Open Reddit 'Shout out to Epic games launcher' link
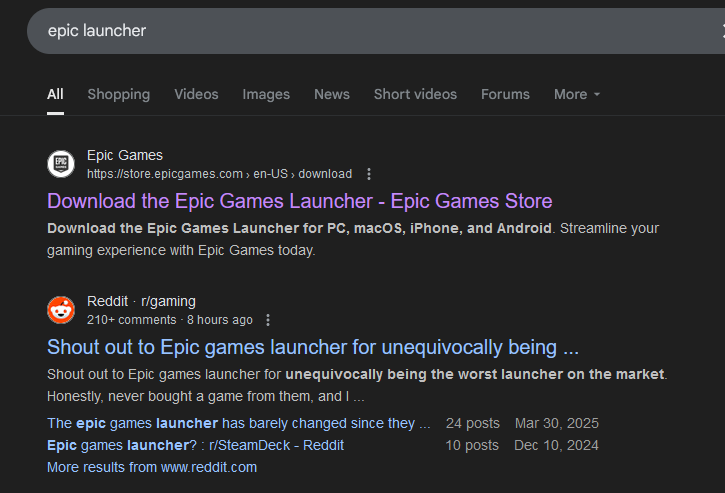 [313, 347]
